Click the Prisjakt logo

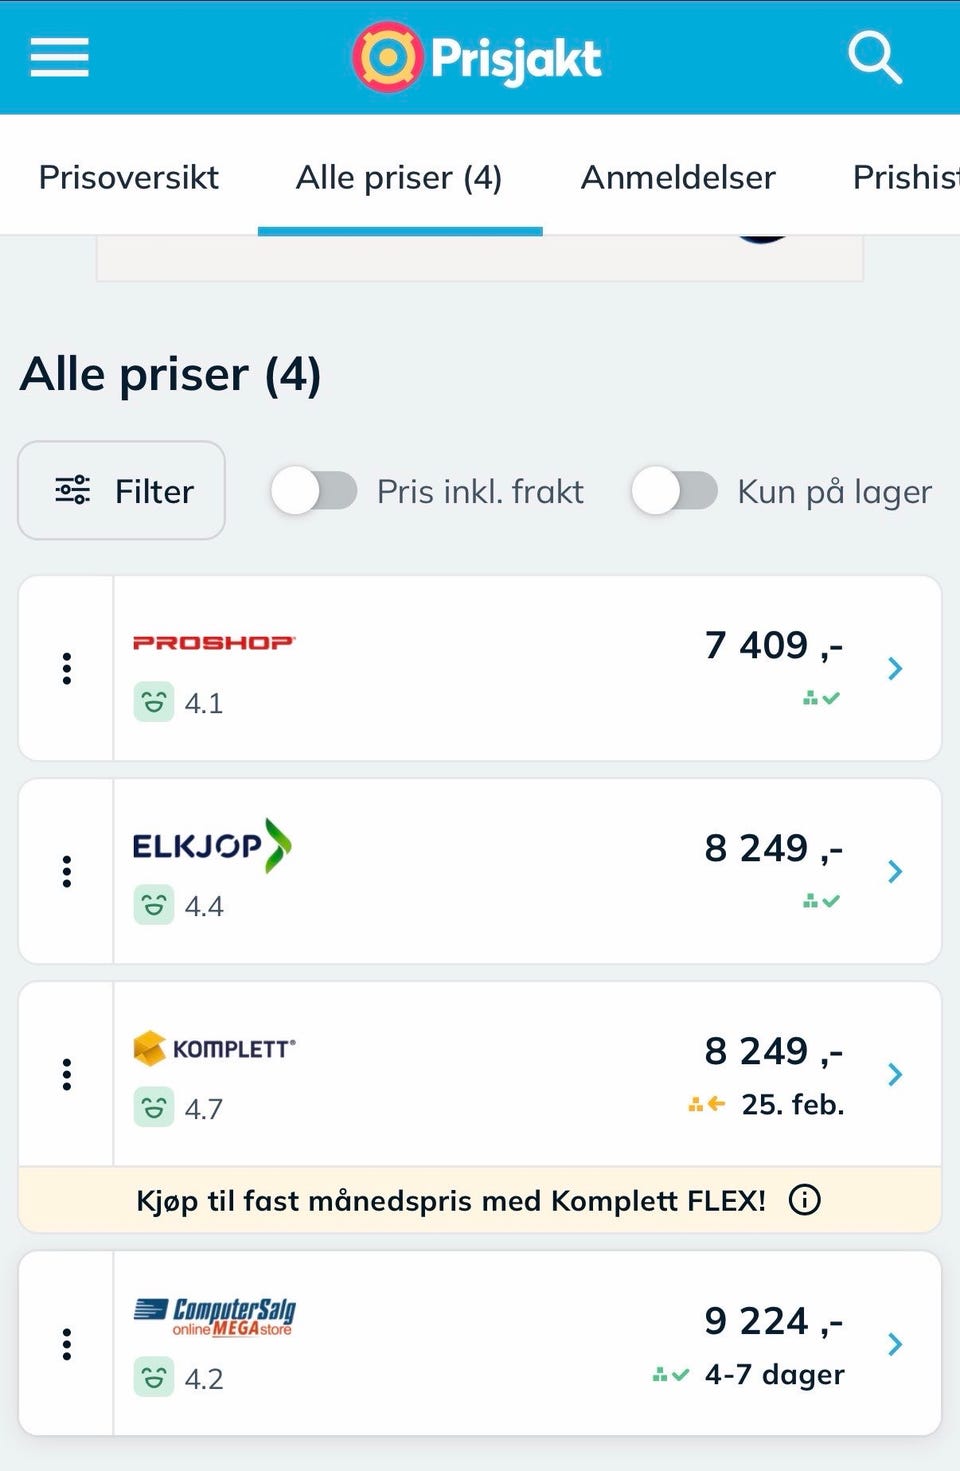pos(477,58)
